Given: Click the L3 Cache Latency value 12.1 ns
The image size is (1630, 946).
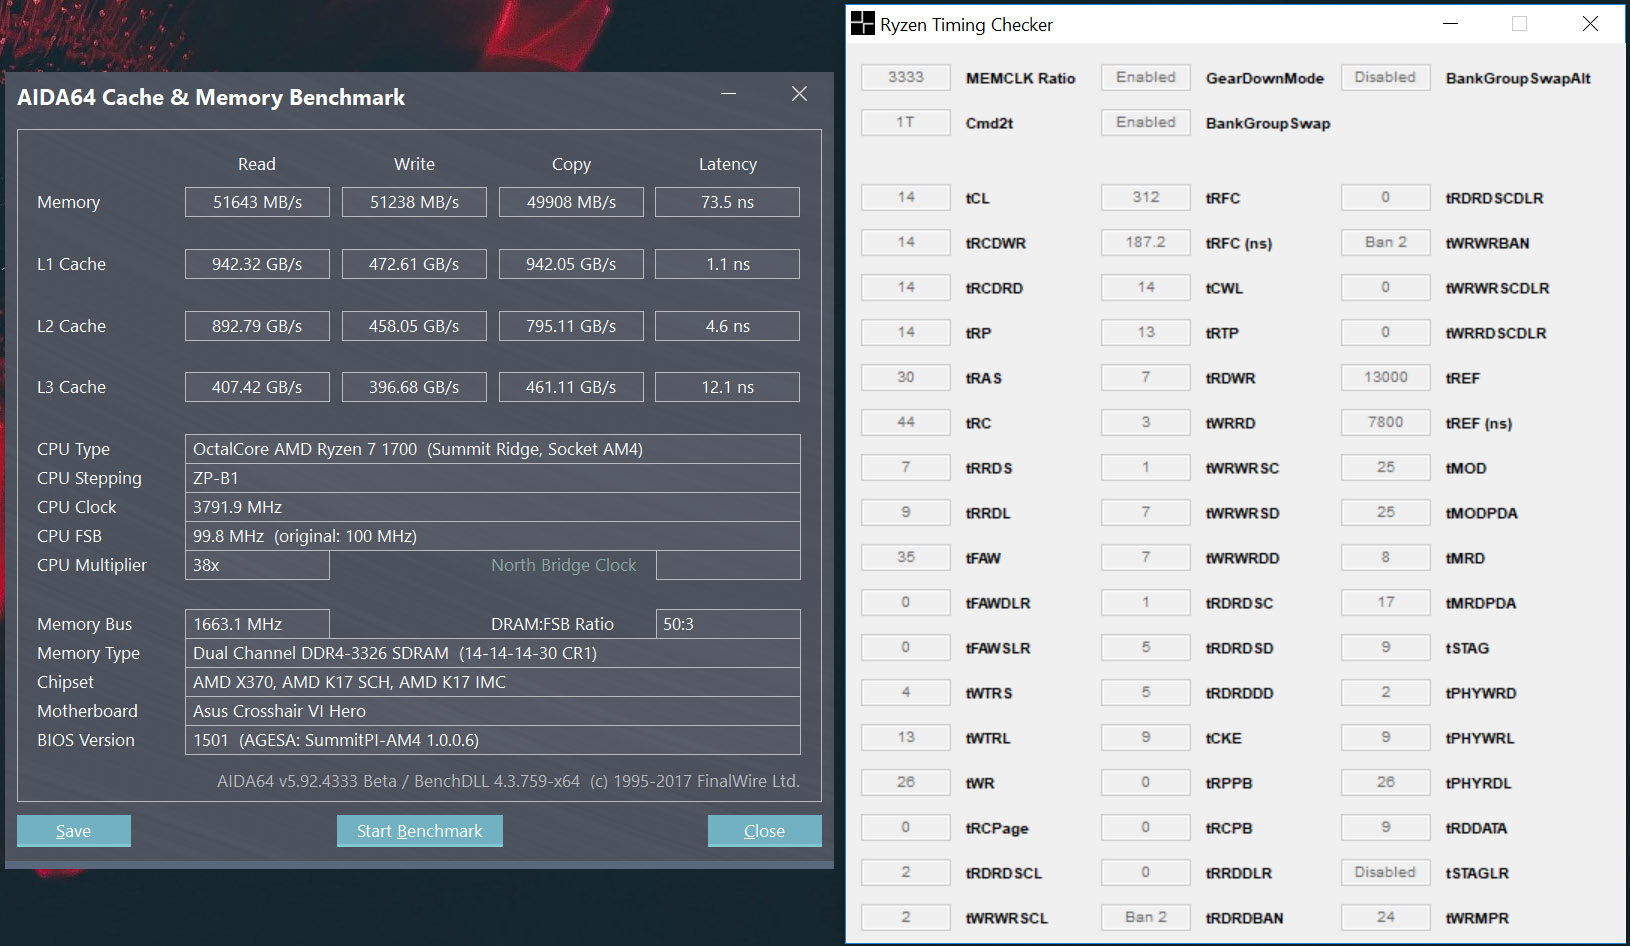Looking at the screenshot, I should click(x=728, y=387).
